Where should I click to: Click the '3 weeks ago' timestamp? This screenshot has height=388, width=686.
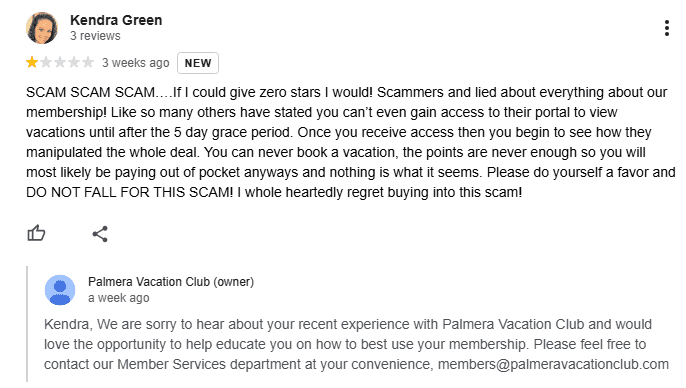(136, 63)
